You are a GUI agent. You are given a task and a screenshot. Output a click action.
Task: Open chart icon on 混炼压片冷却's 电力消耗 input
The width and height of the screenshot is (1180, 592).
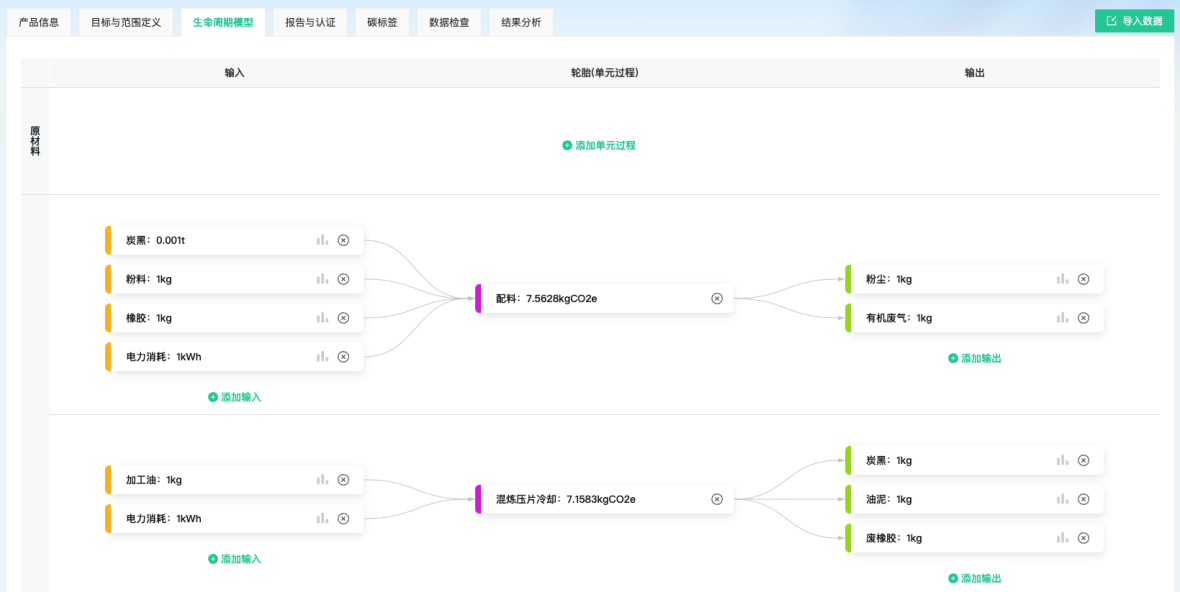[x=323, y=518]
